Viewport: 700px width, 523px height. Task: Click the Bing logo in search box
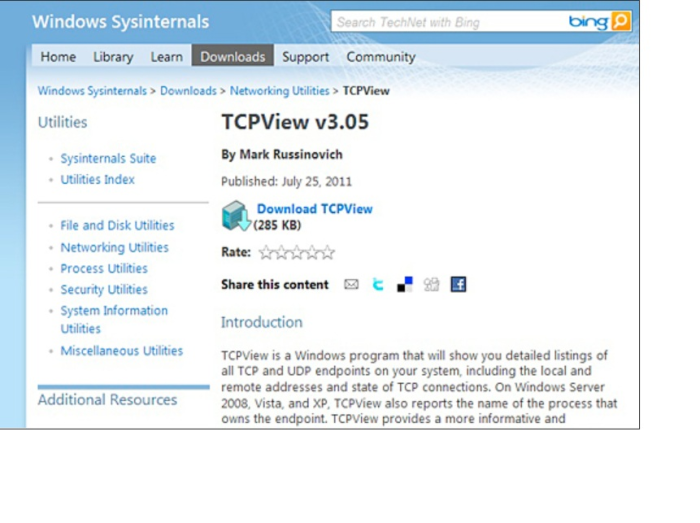pyautogui.click(x=588, y=21)
